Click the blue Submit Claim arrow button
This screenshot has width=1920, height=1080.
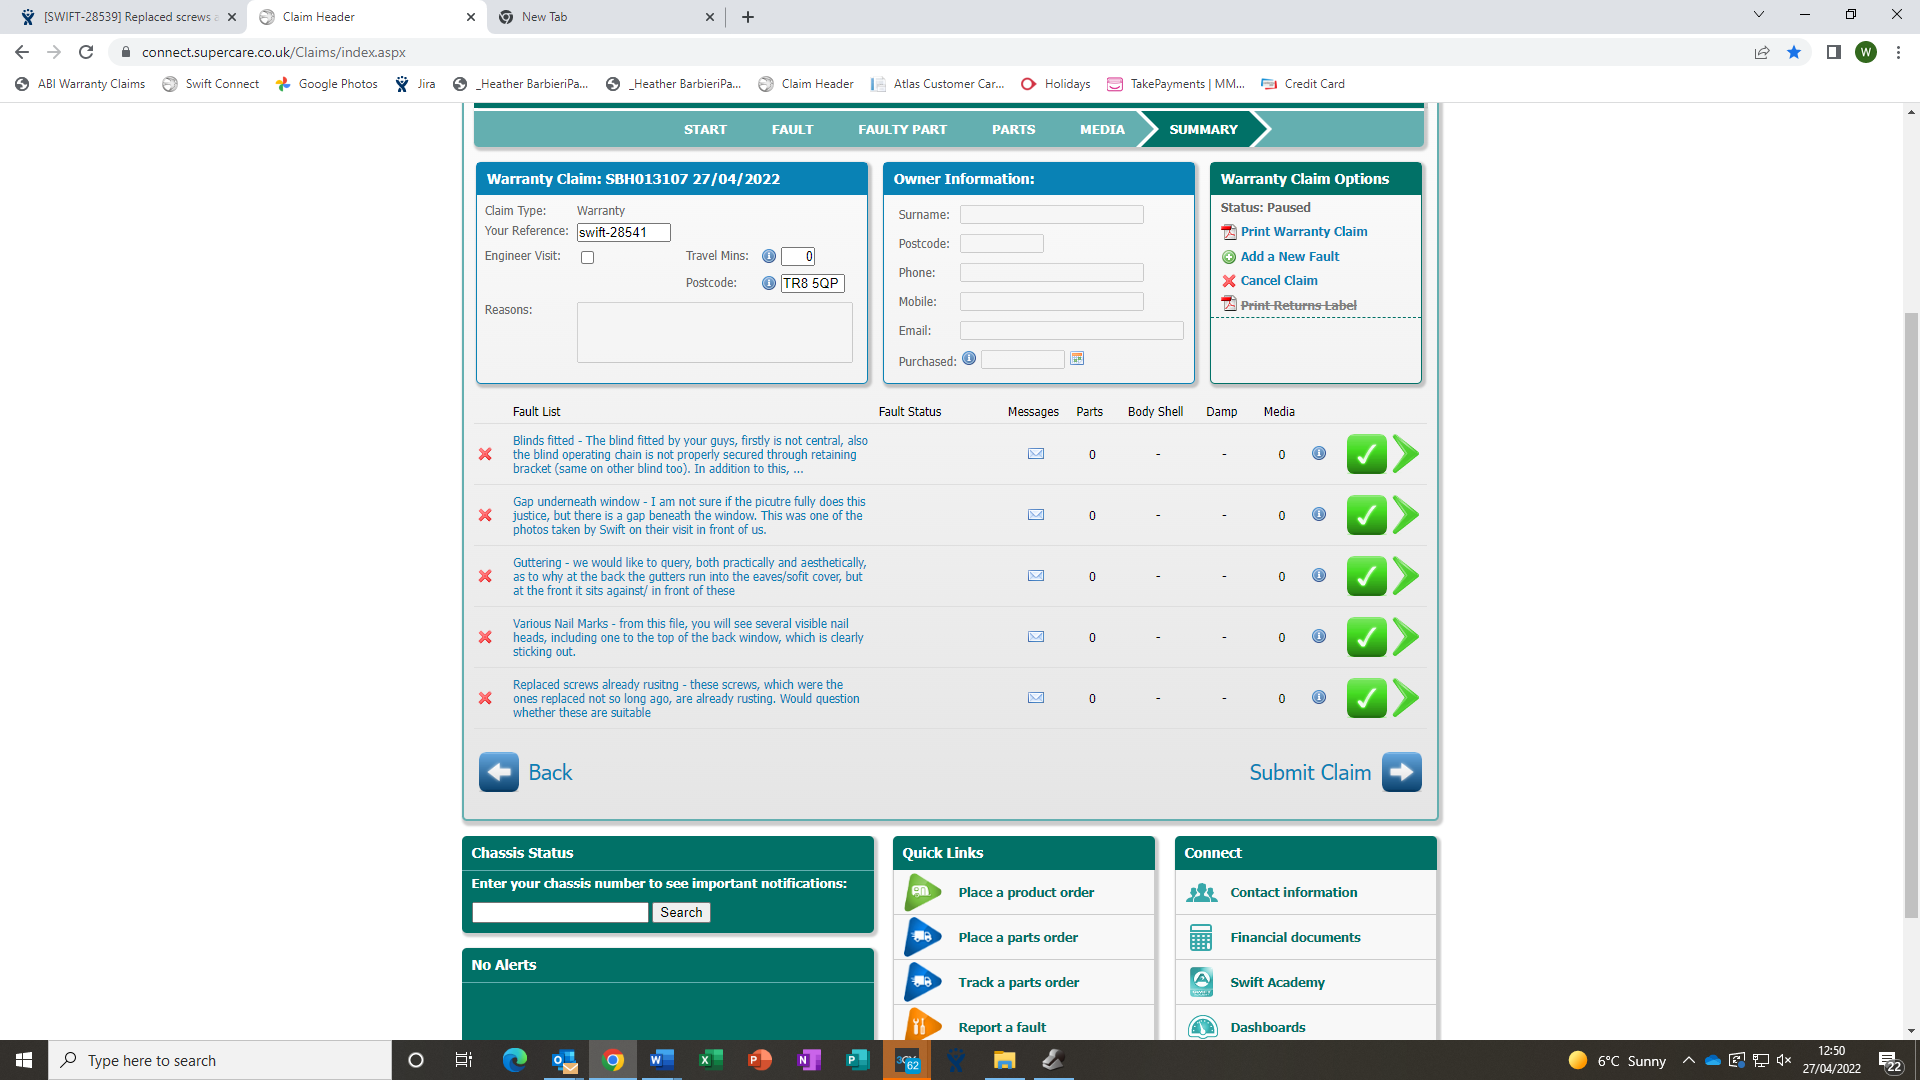point(1401,772)
